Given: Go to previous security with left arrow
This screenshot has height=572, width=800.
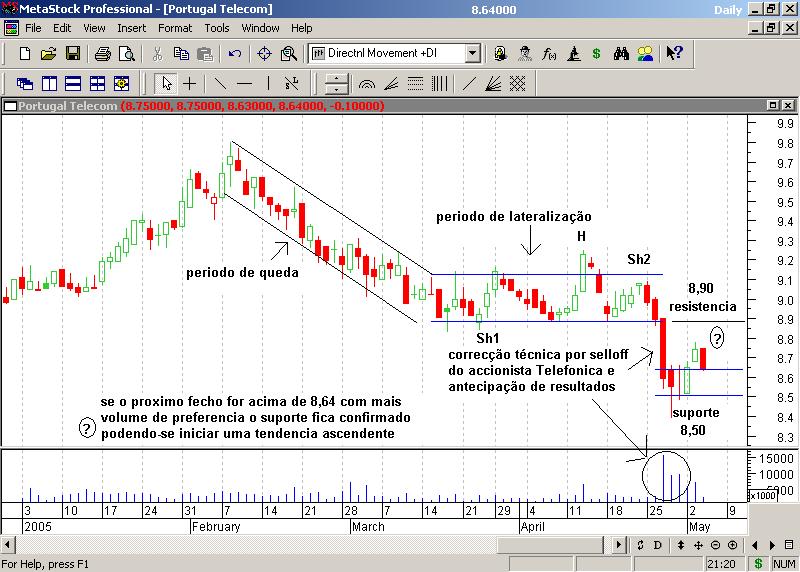Looking at the screenshot, I should coord(755,545).
